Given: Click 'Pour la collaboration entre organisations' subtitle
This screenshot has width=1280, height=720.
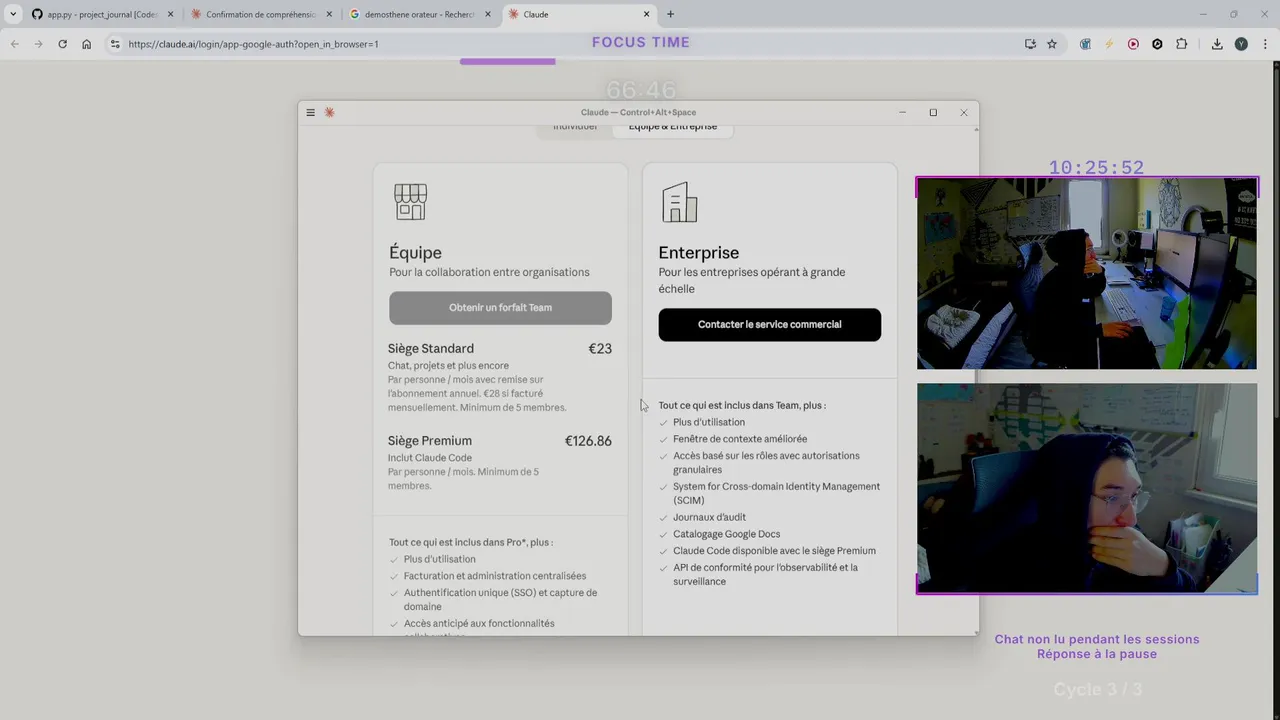Looking at the screenshot, I should [x=489, y=272].
